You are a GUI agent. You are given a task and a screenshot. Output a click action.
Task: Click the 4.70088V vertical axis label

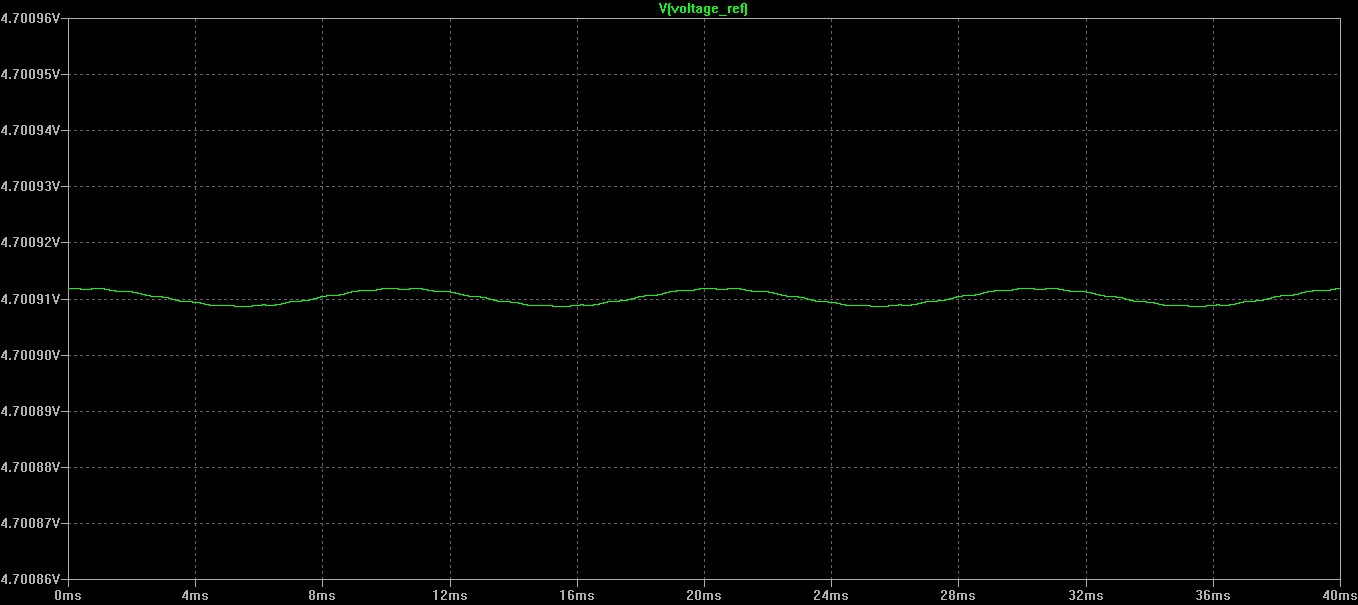tap(30, 467)
